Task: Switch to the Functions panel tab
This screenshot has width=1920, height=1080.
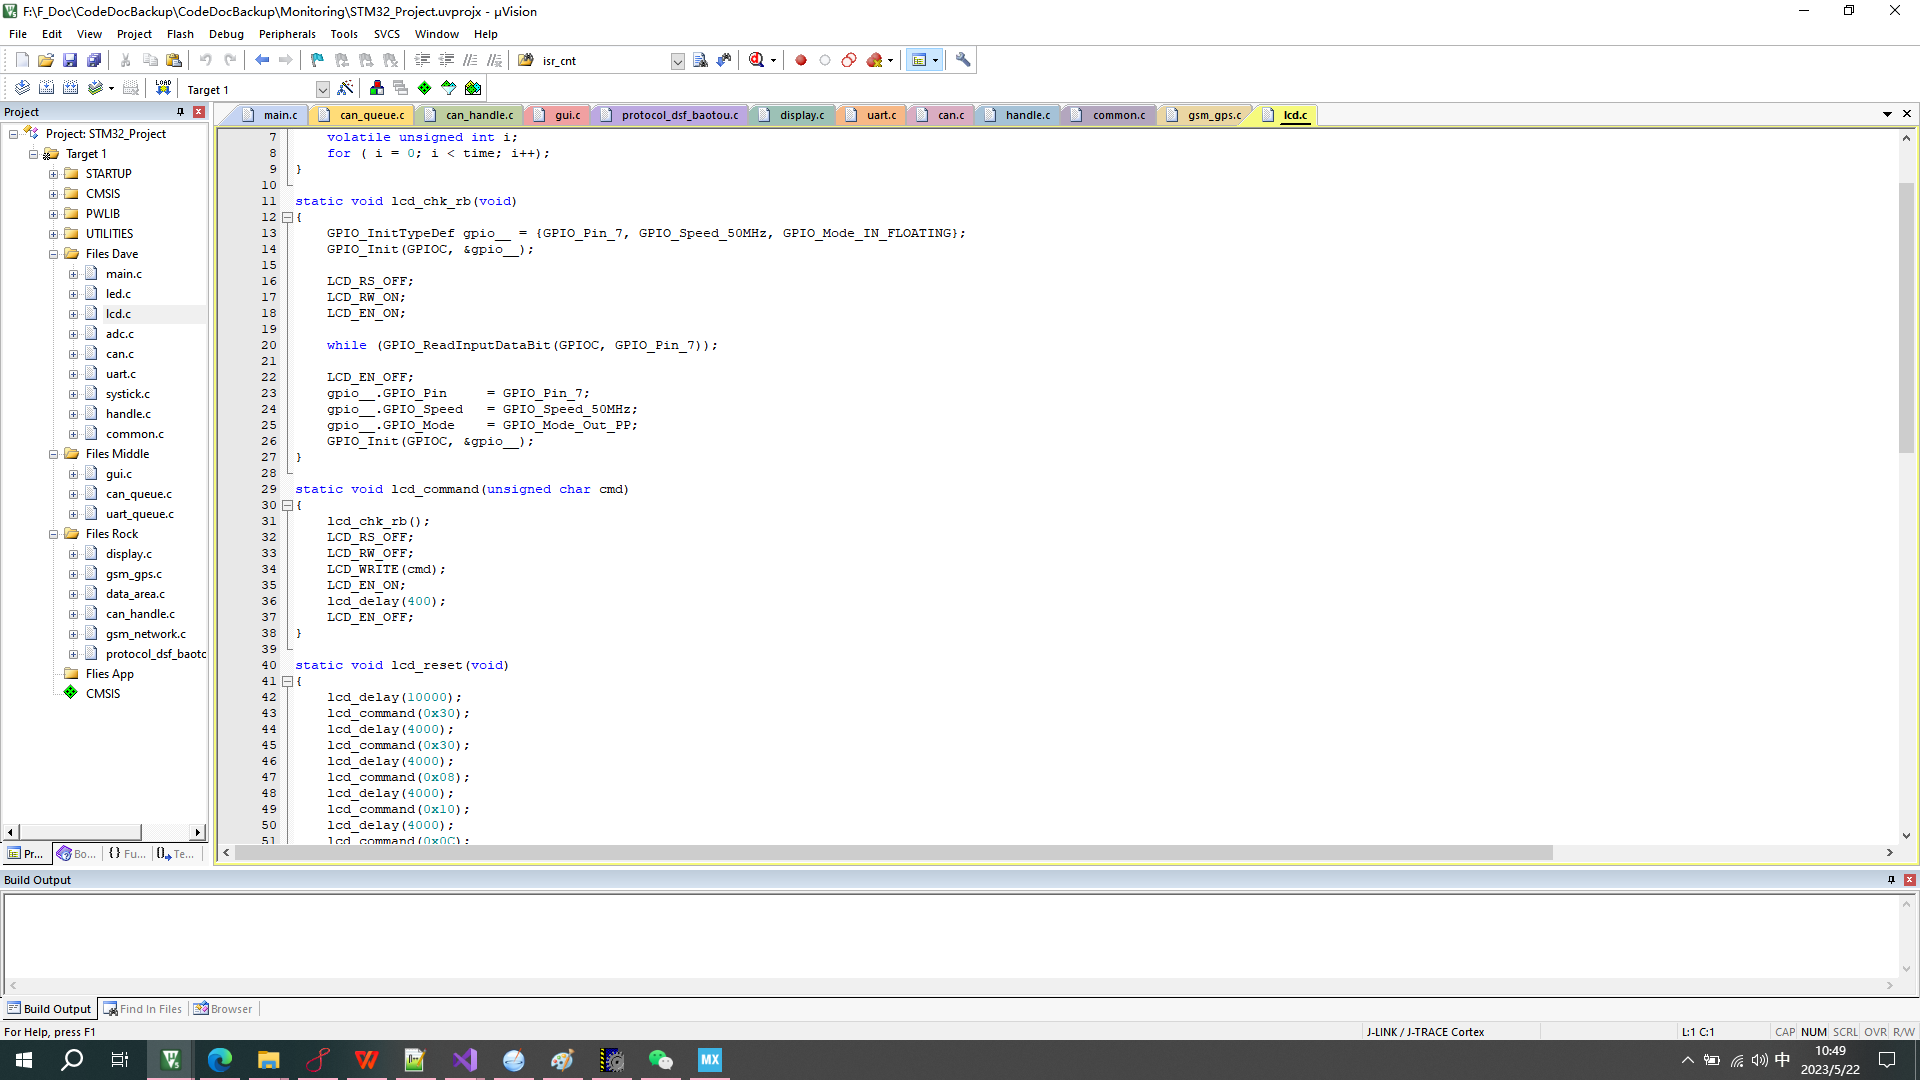Action: (x=127, y=854)
